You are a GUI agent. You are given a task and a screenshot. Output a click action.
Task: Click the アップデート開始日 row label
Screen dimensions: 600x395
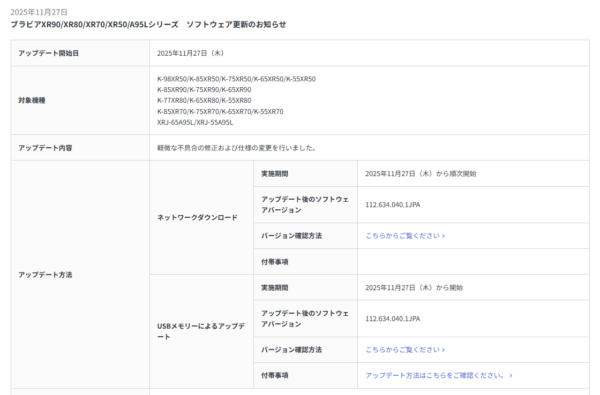[48, 53]
